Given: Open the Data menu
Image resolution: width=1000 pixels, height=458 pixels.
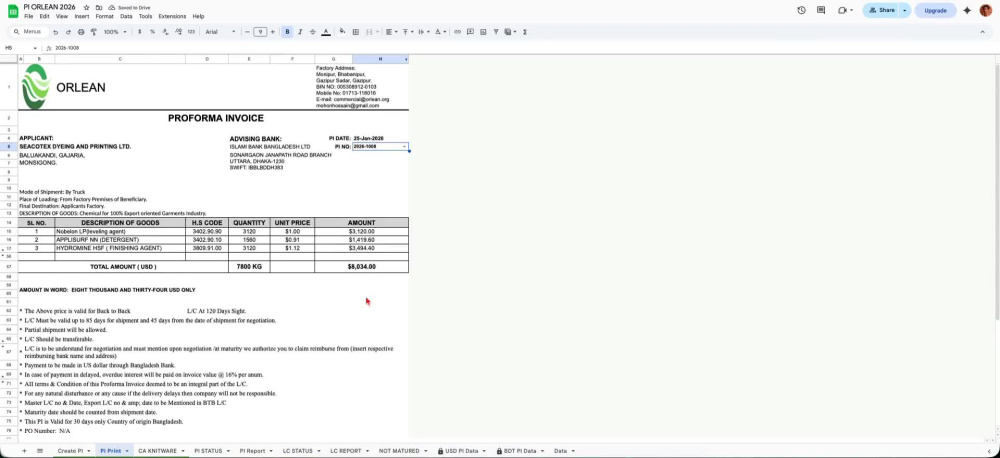Looking at the screenshot, I should (126, 17).
